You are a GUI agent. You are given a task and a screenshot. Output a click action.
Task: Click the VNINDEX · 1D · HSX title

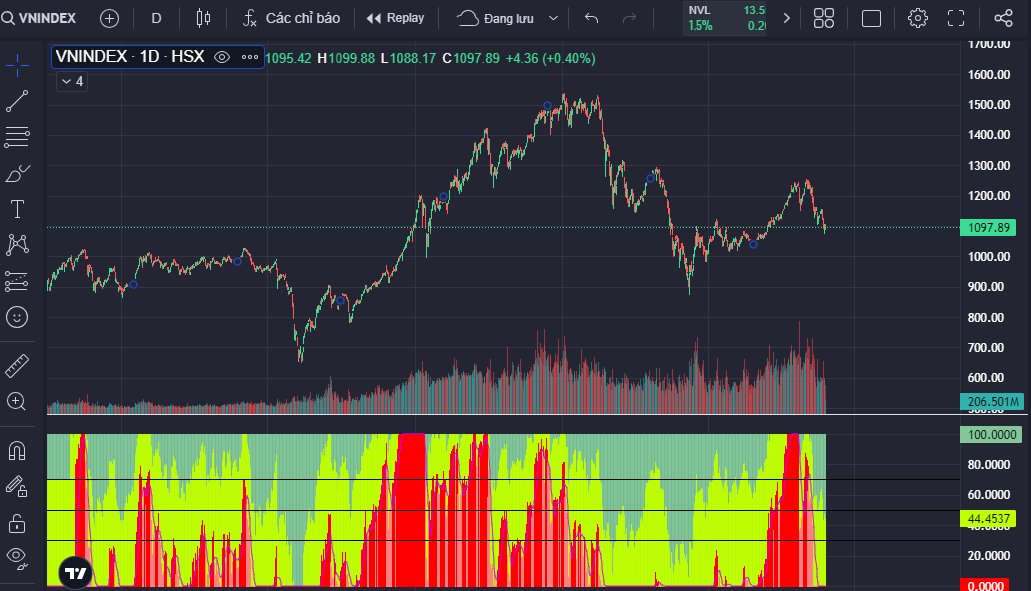click(130, 57)
